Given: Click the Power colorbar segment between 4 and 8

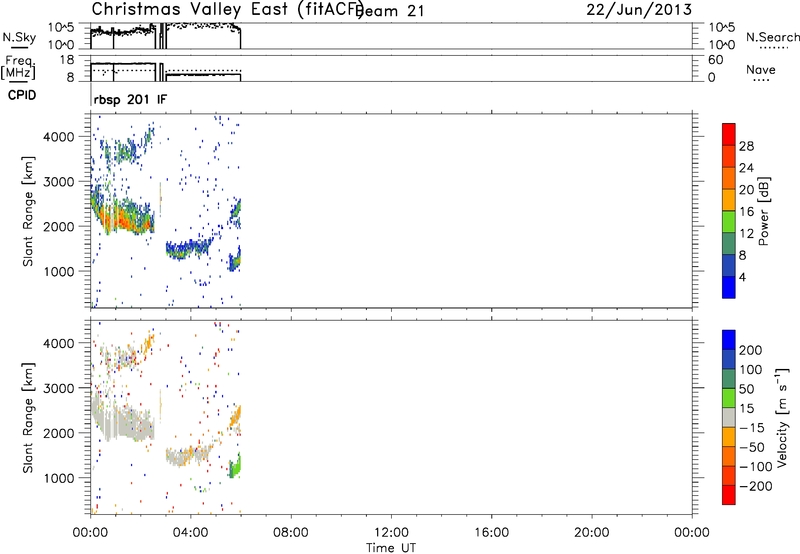Looking at the screenshot, I should coord(729,265).
